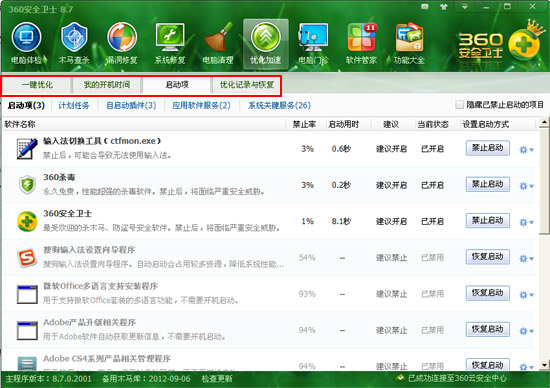The height and width of the screenshot is (388, 550).
Task: Open settings gear dropdown for Adobe产品升级 row
Action: coord(526,331)
